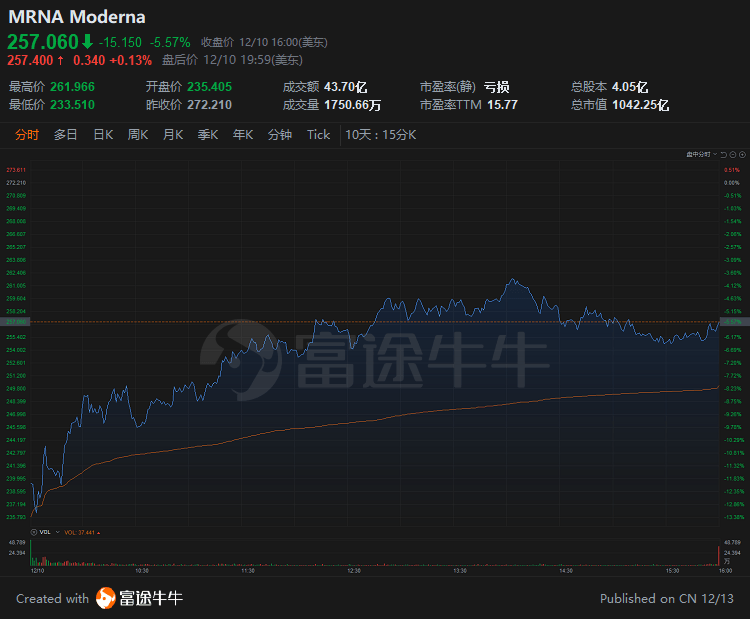
Task: Open the 周K weekly candlestick tab
Action: tap(138, 135)
